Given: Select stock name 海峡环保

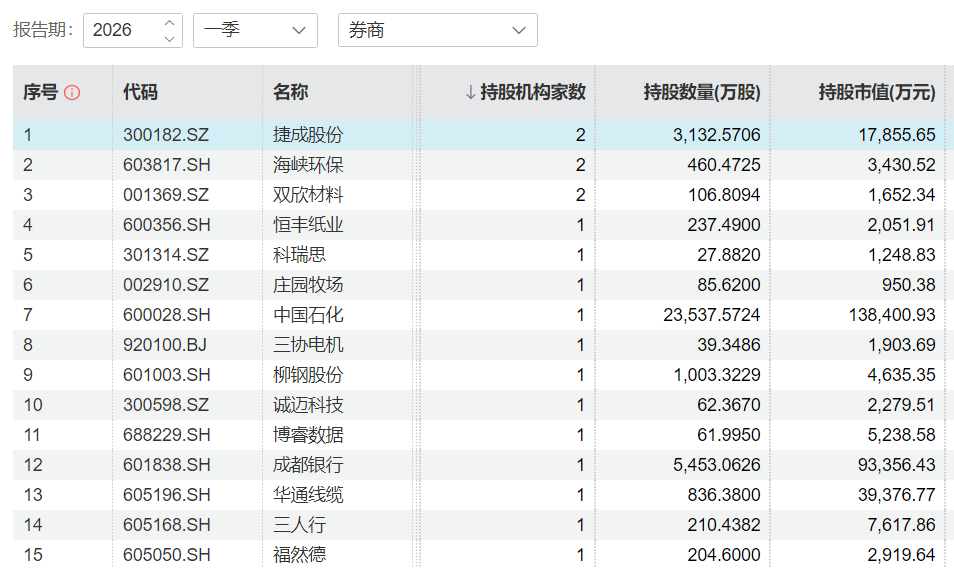Looking at the screenshot, I should pos(308,165).
